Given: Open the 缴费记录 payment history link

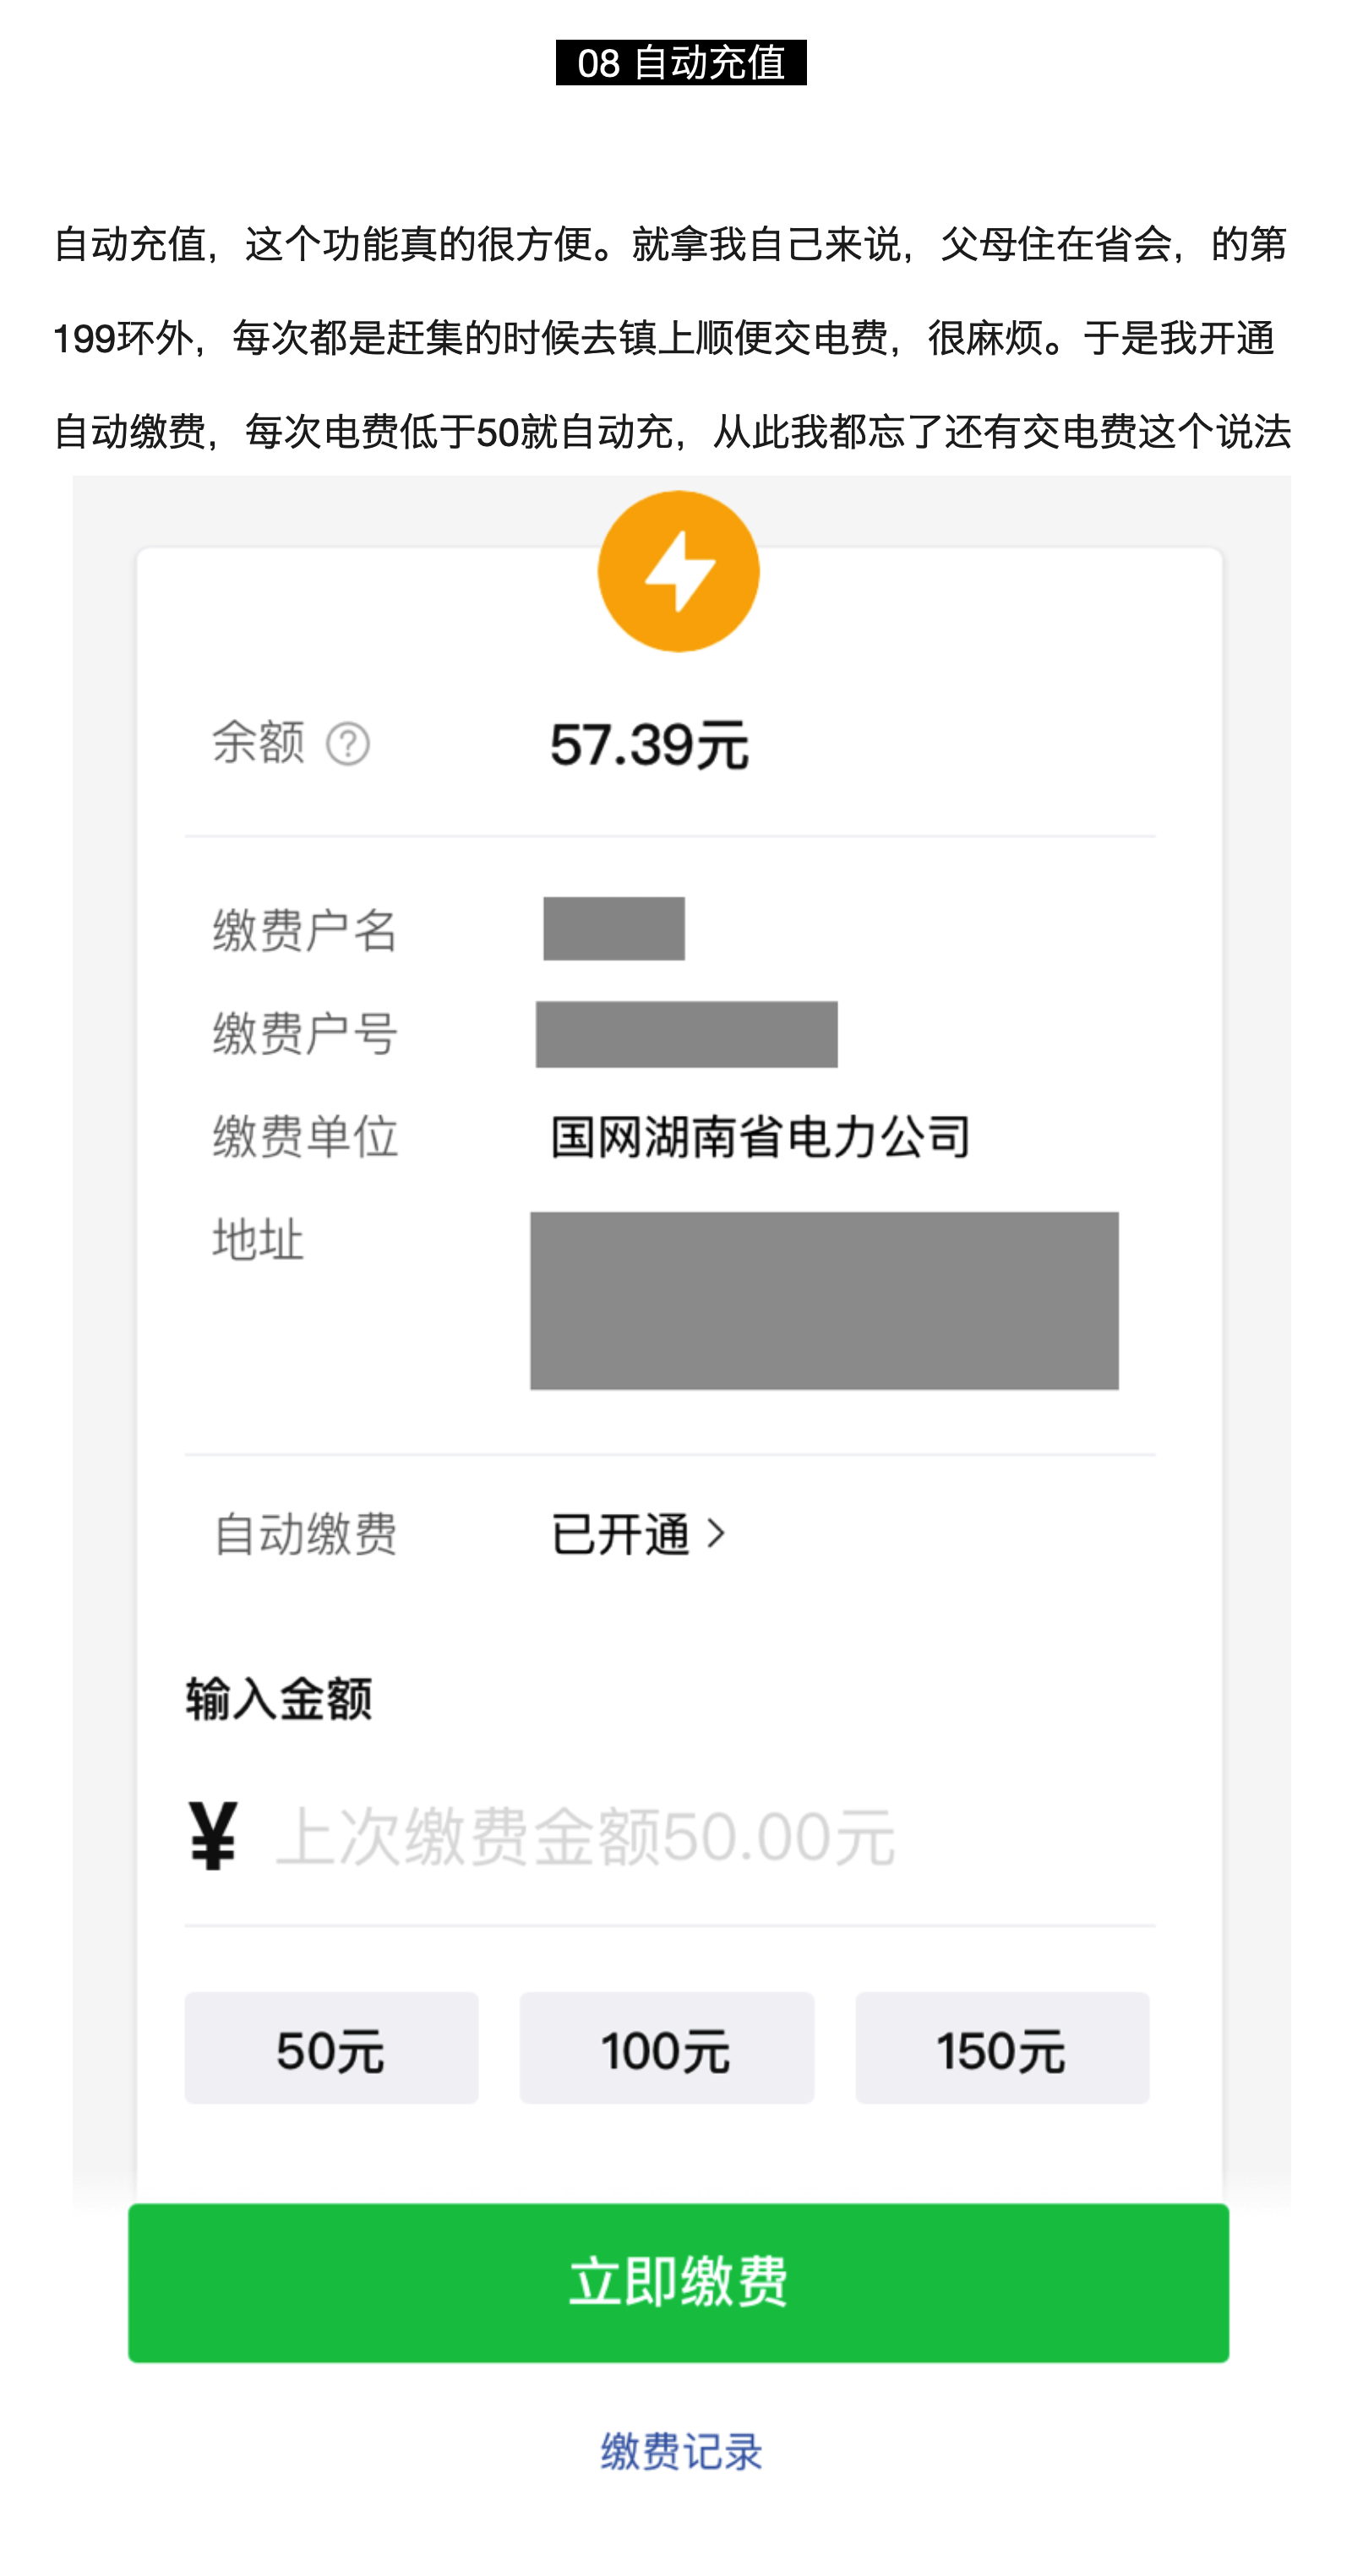Looking at the screenshot, I should (x=681, y=2451).
